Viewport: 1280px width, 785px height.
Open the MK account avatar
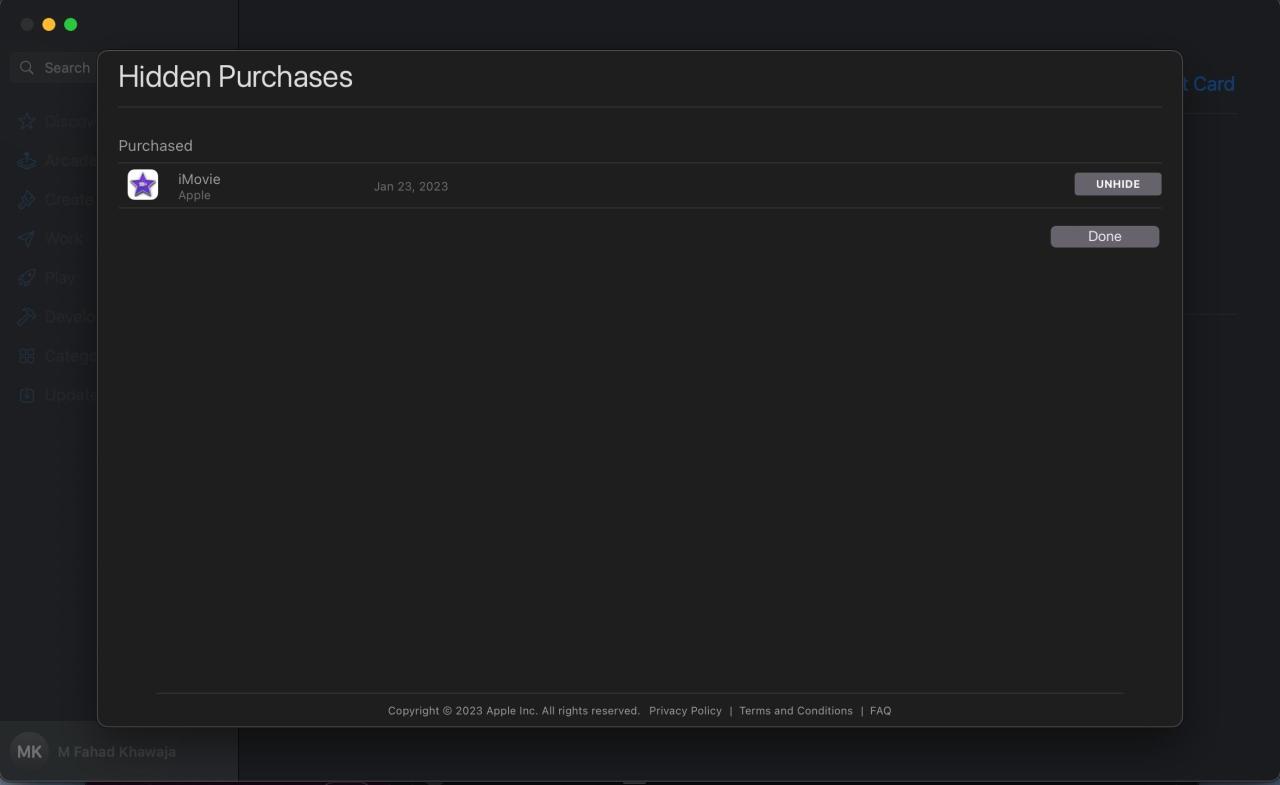coord(29,752)
